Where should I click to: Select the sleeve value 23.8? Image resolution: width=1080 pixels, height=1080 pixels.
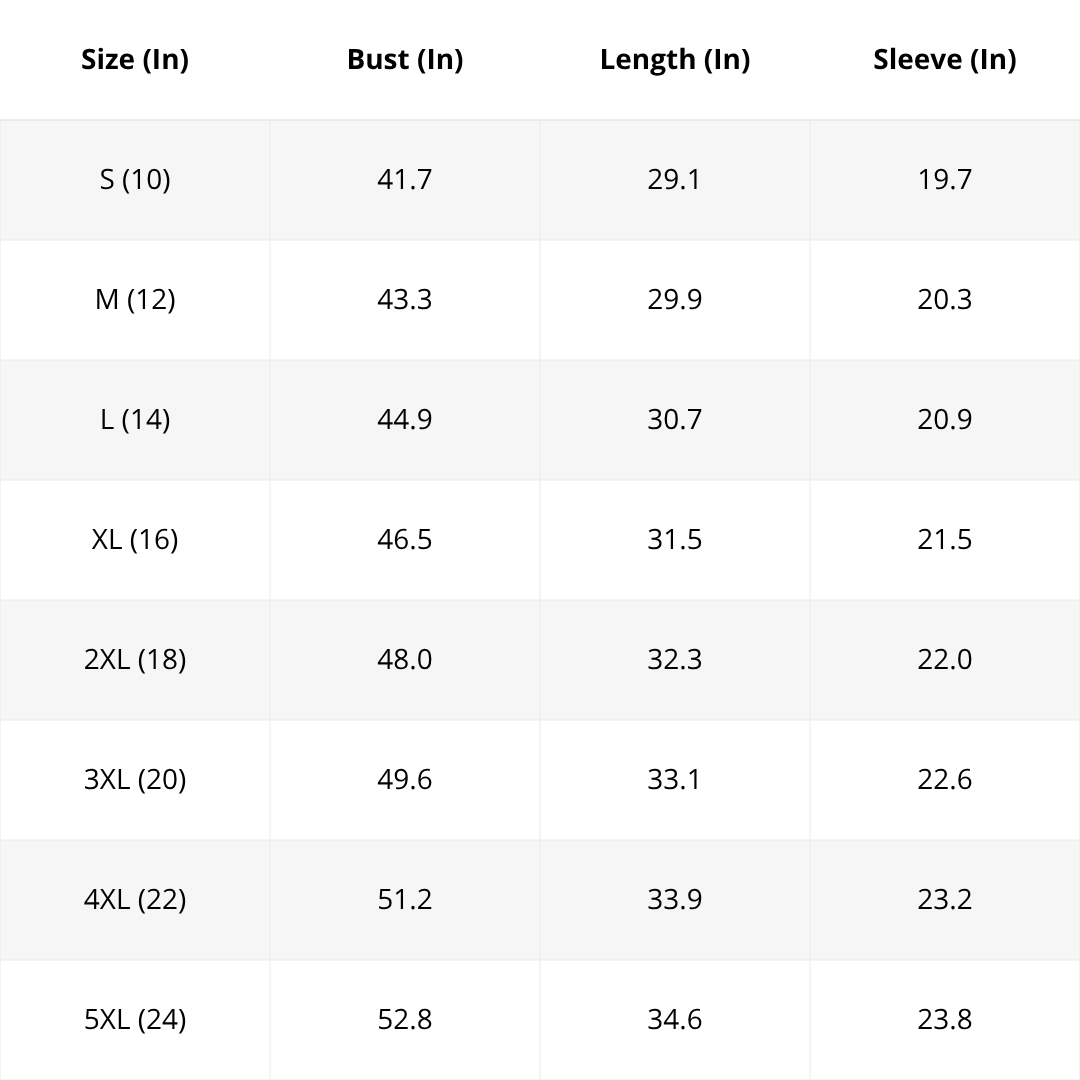945,1019
